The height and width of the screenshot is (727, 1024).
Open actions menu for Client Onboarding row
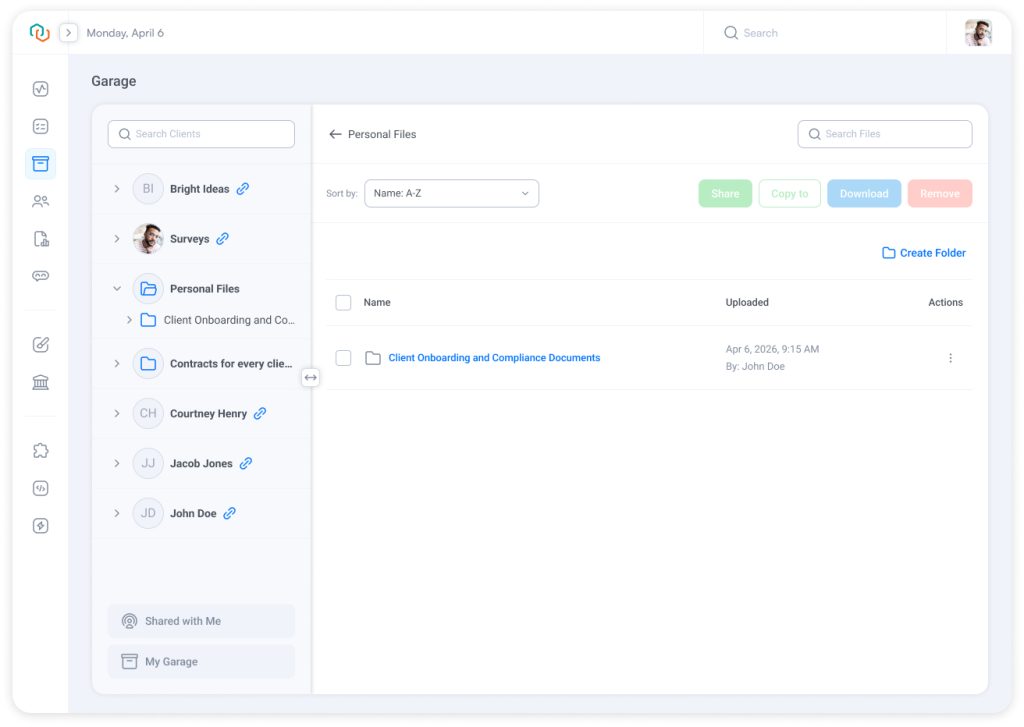[950, 358]
